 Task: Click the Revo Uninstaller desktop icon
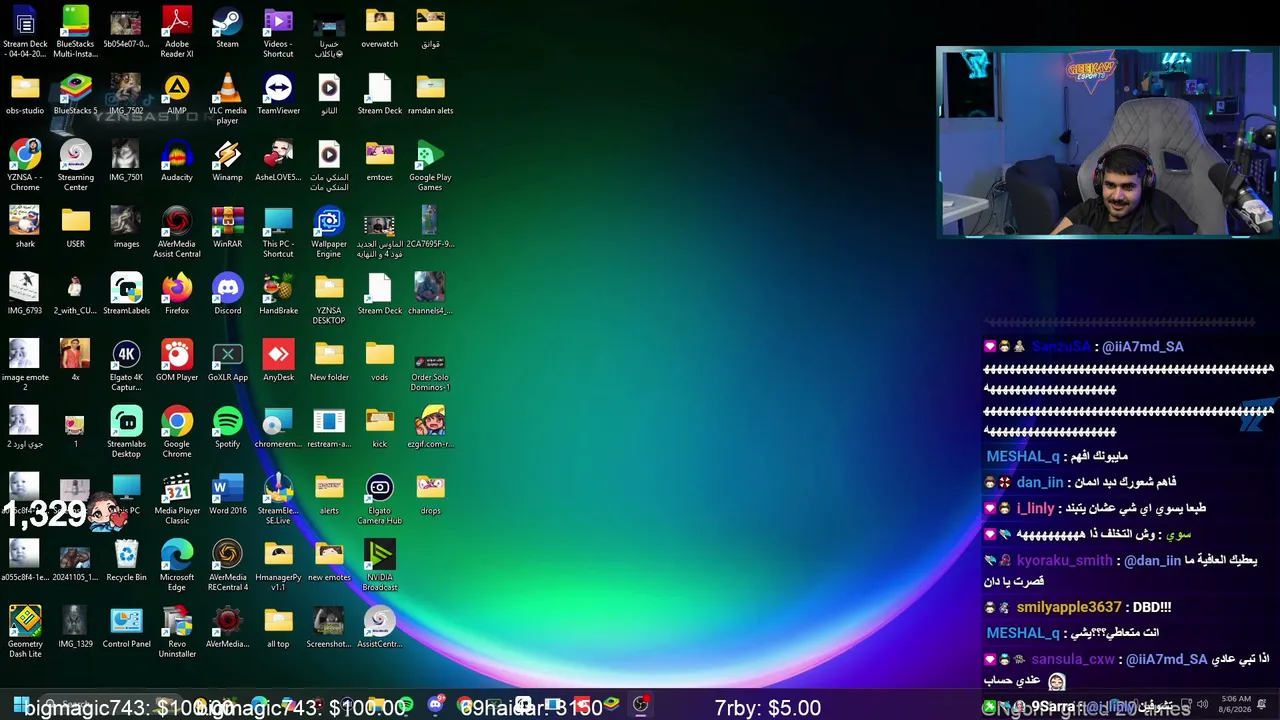tap(177, 633)
